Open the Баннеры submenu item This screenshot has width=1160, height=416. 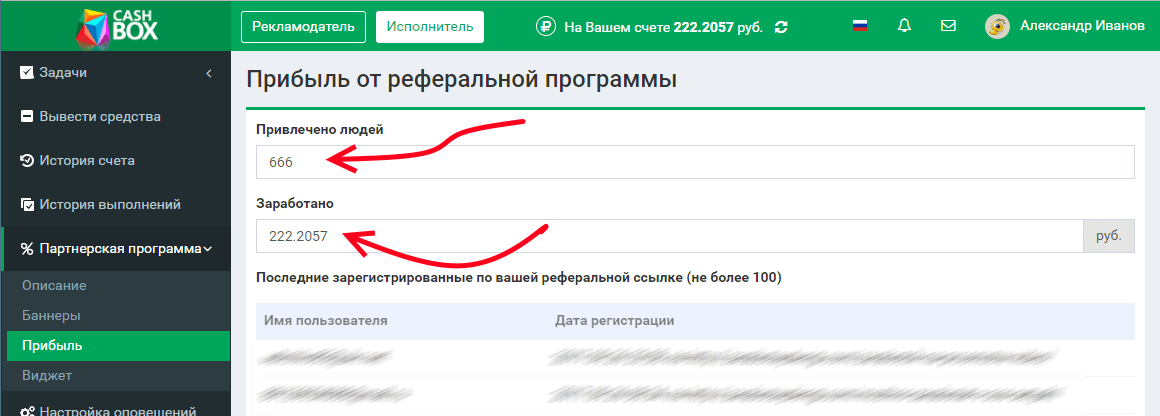(51, 315)
